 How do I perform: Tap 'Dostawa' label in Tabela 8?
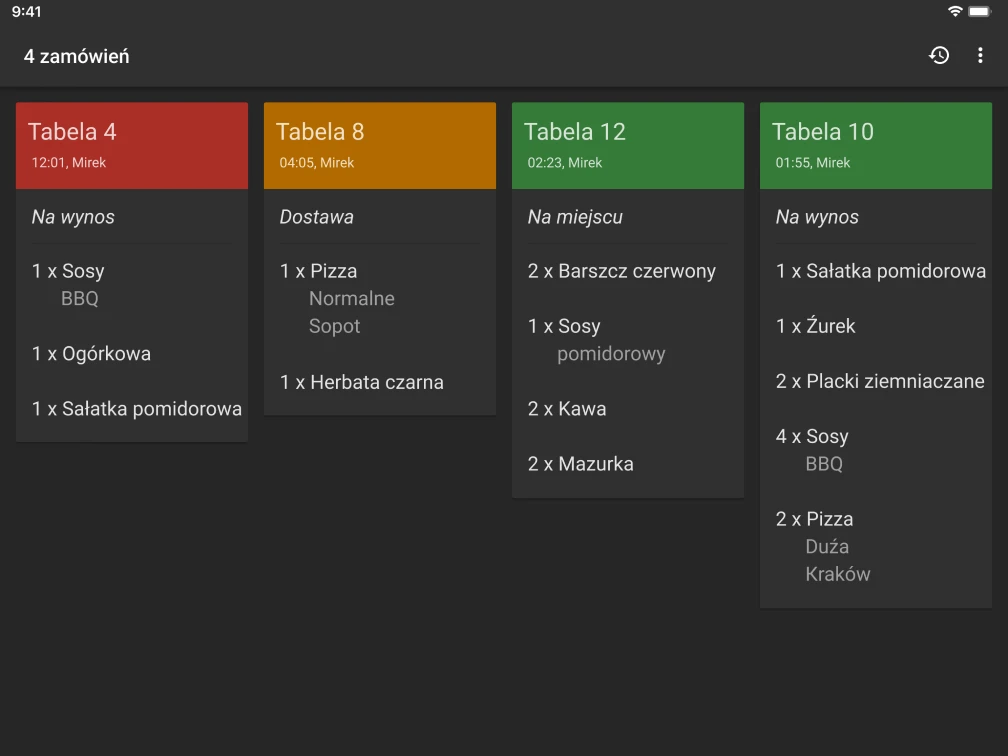(317, 217)
